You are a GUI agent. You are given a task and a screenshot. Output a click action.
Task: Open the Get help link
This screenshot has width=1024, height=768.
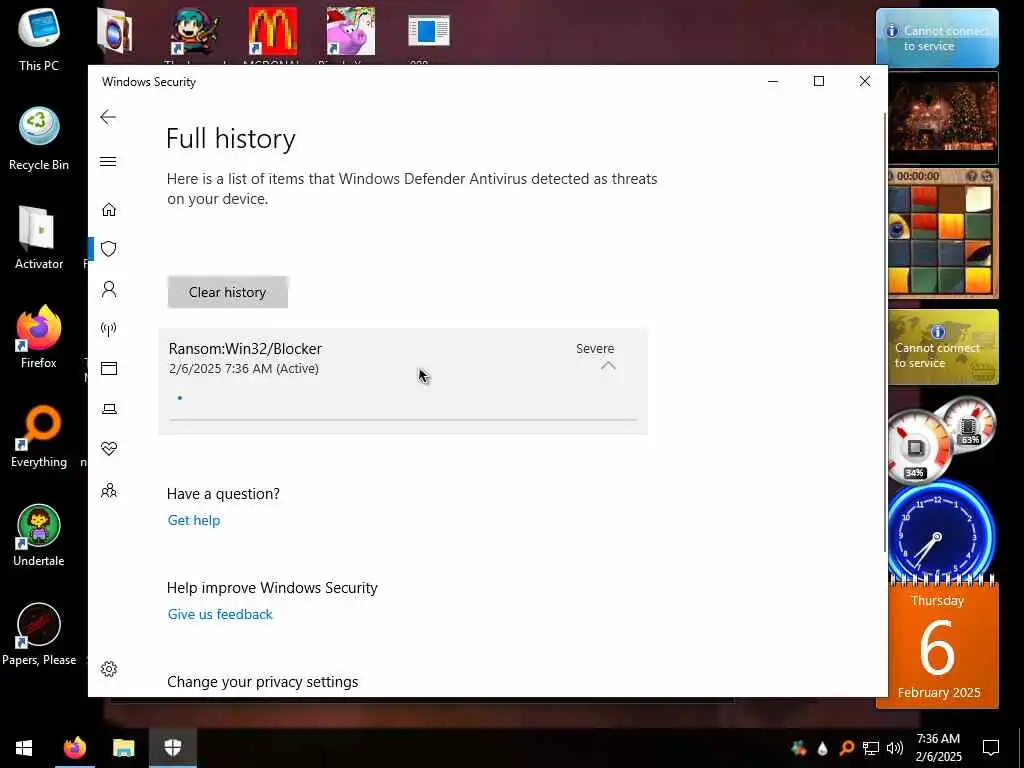tap(193, 520)
